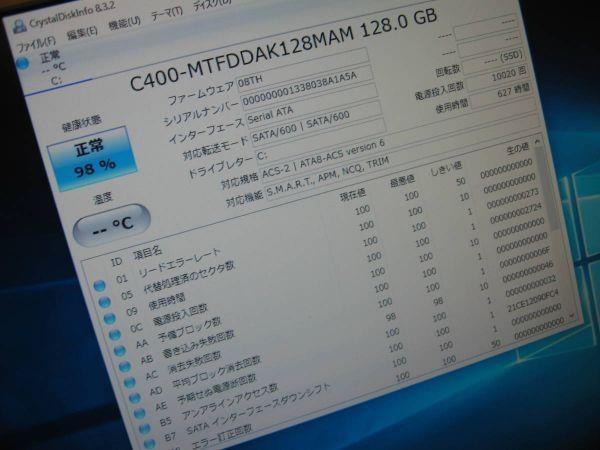Click status icon for AA 予備ブロック数
Viewport: 600px width, 450px height.
(119, 351)
